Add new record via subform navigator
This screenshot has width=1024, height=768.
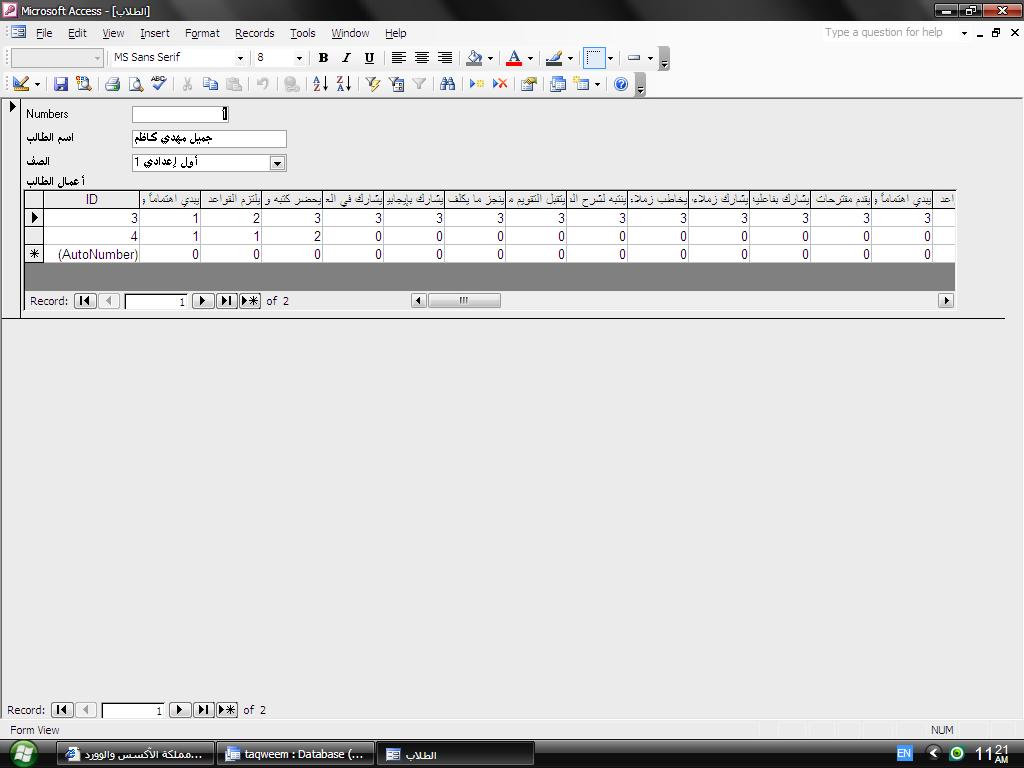[x=250, y=301]
